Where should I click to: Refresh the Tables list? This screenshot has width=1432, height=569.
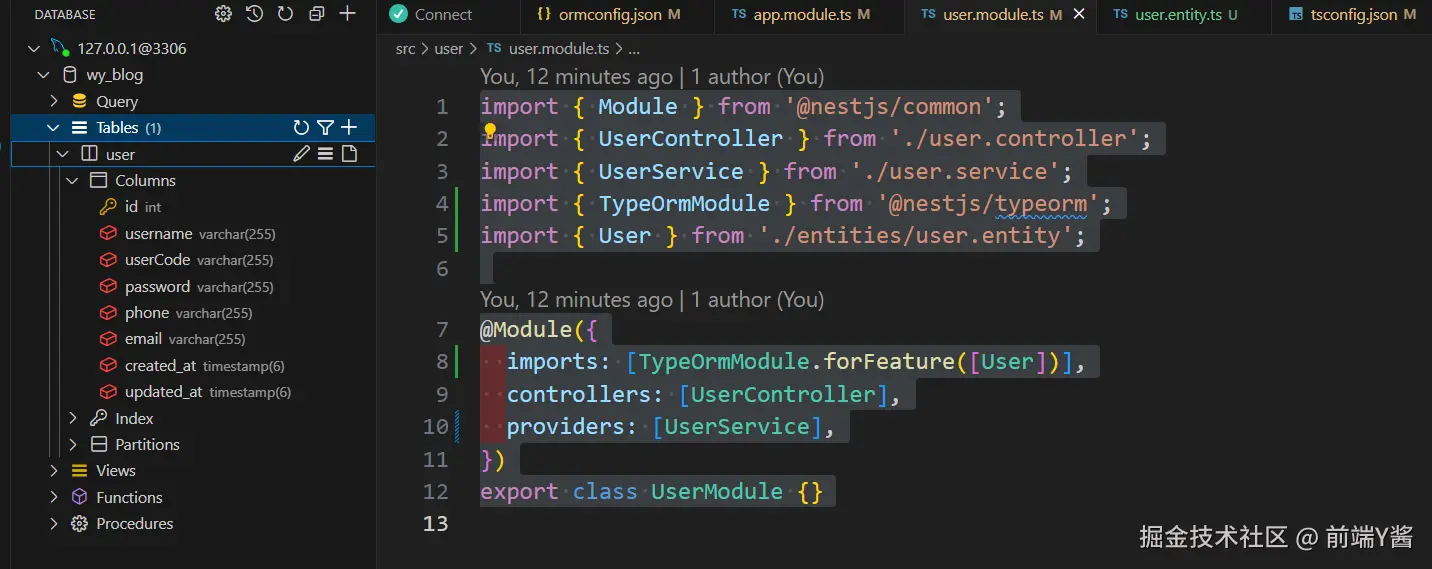301,127
